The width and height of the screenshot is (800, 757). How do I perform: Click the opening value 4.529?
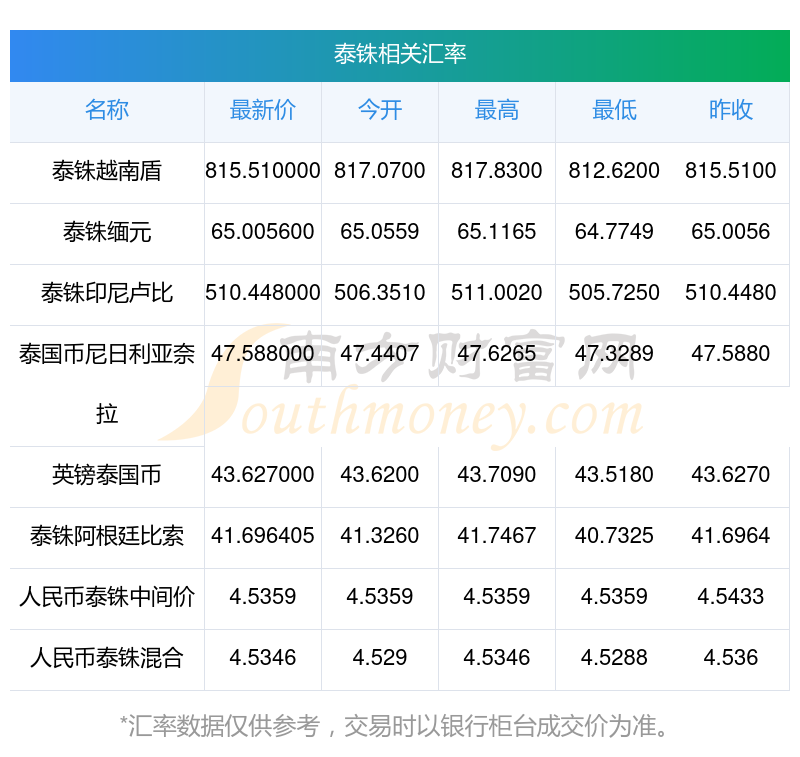tap(380, 658)
